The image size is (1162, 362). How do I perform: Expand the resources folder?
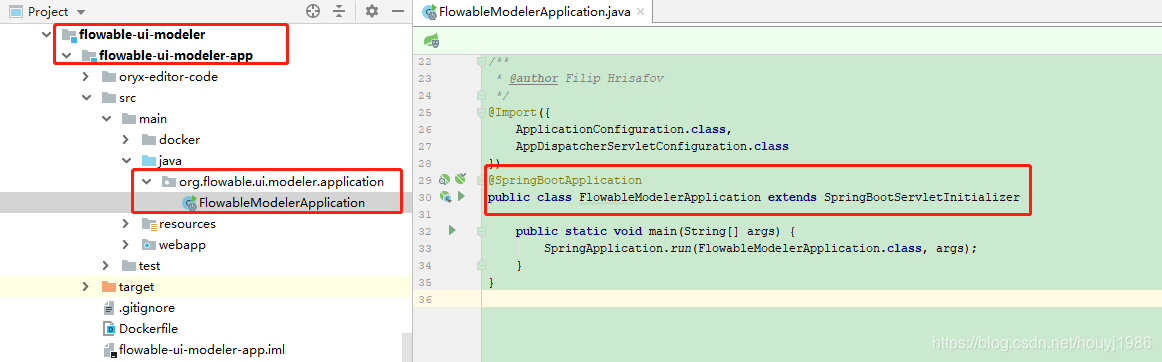click(x=126, y=223)
